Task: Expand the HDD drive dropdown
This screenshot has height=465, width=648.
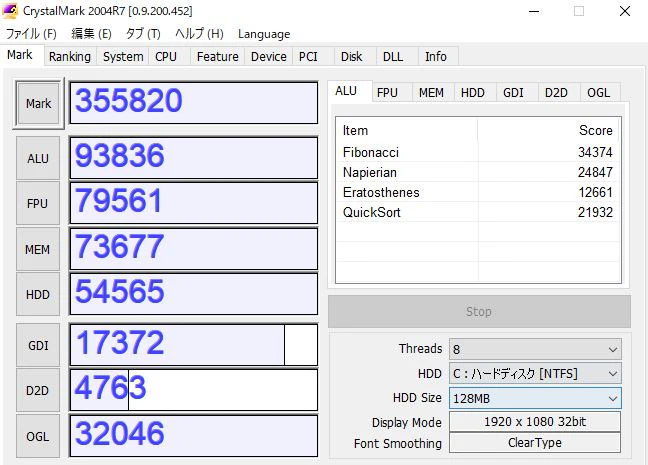Action: coord(535,374)
